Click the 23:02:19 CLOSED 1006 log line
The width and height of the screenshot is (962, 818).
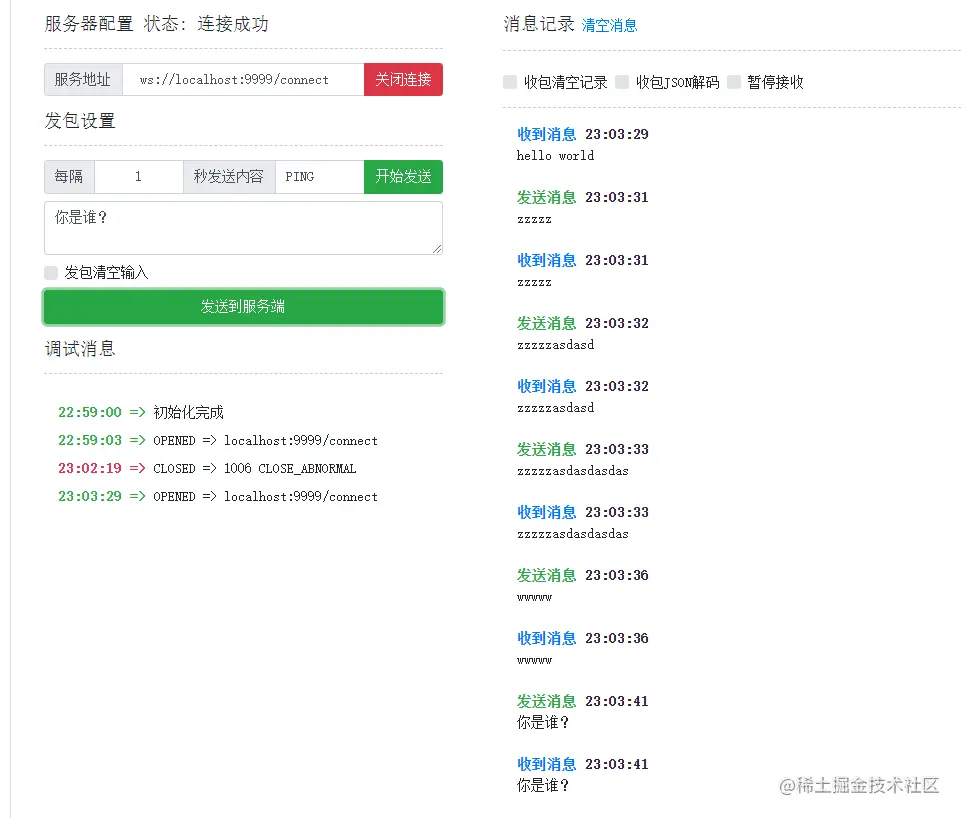(x=207, y=469)
